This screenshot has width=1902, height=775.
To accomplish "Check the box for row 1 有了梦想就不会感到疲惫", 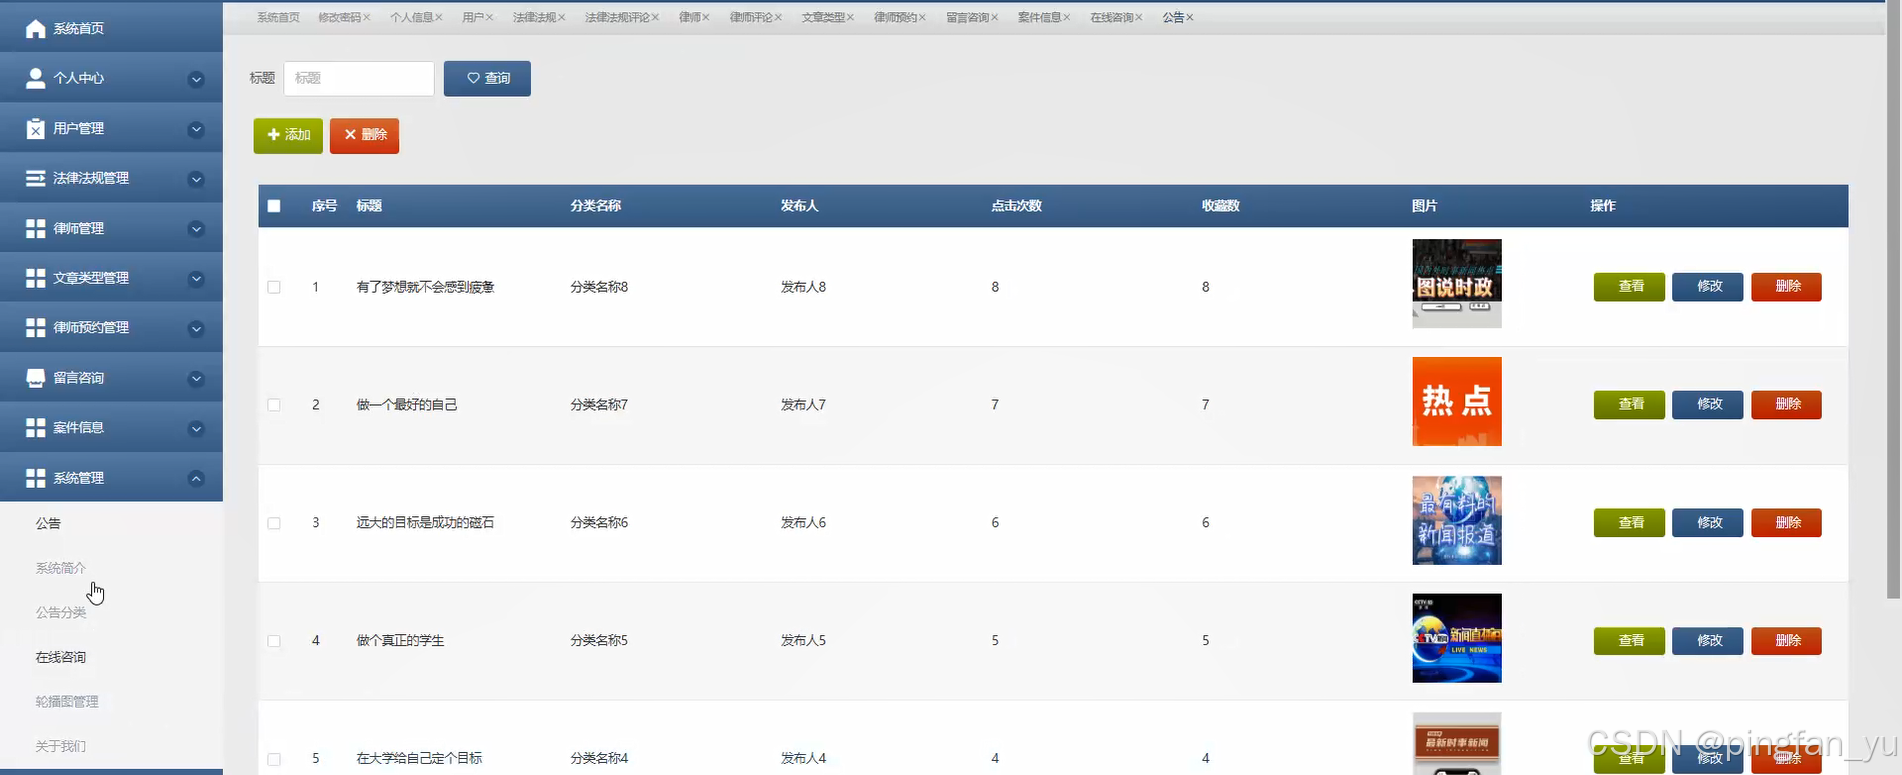I will coord(274,287).
